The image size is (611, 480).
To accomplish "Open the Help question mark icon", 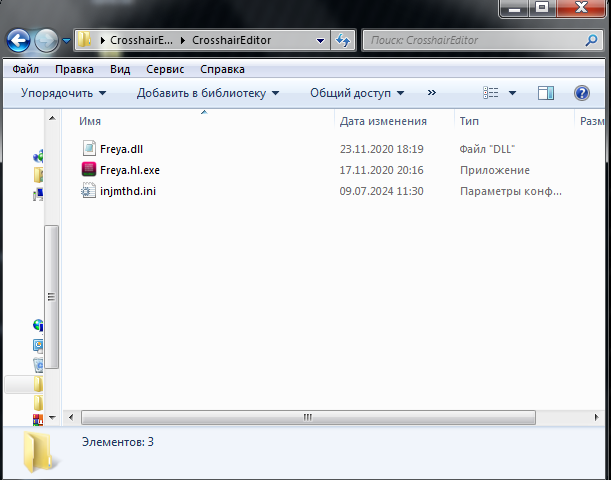I will 581,93.
